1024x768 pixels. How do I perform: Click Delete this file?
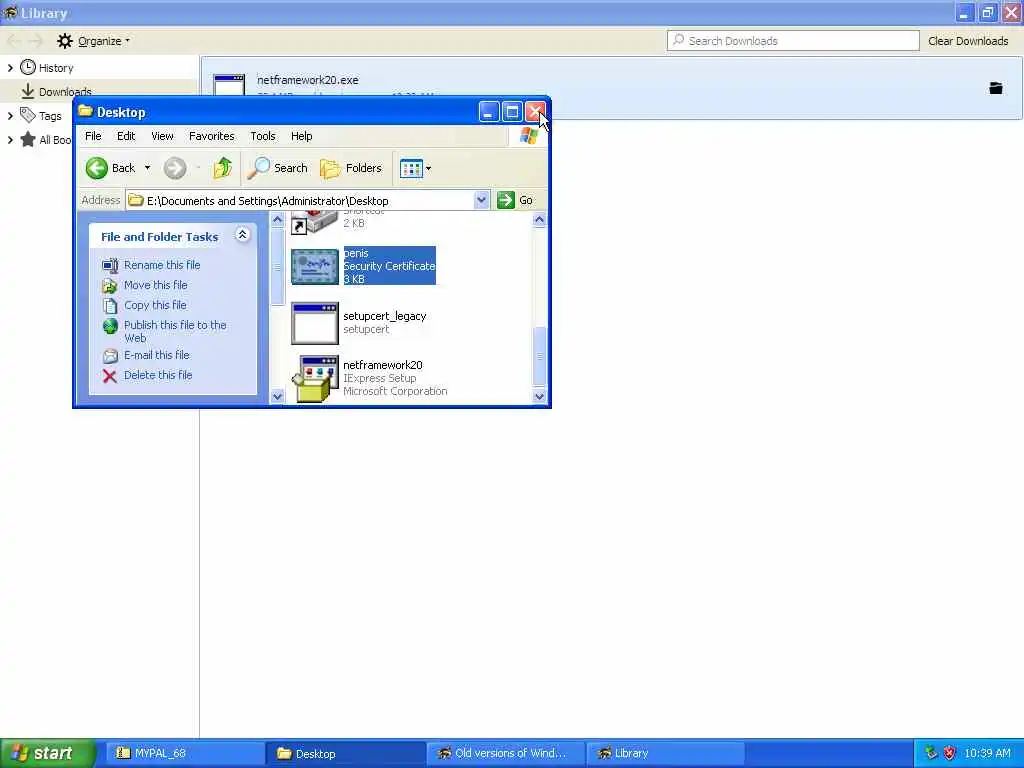coord(158,375)
